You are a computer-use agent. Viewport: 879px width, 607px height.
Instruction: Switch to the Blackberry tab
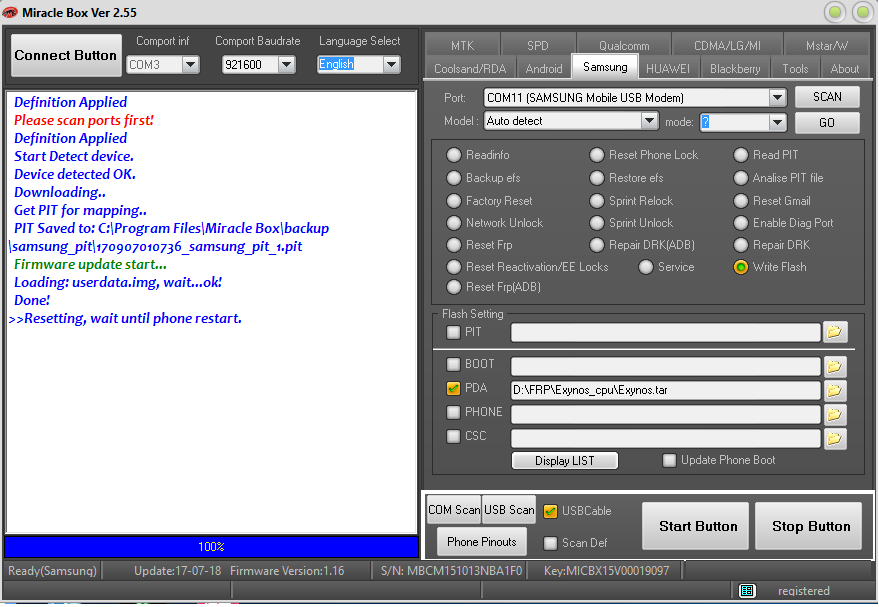(735, 68)
